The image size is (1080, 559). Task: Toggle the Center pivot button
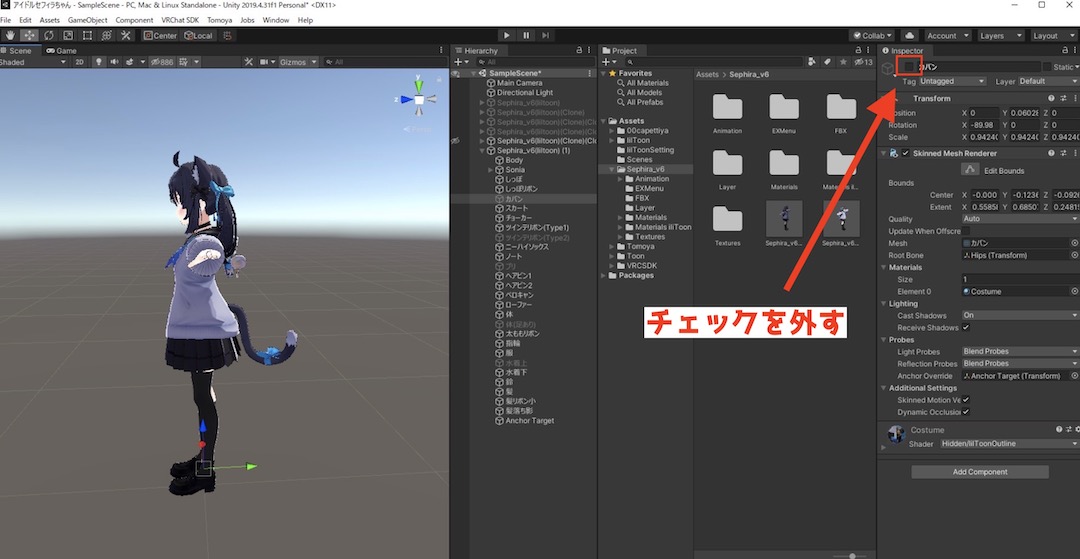pyautogui.click(x=160, y=35)
